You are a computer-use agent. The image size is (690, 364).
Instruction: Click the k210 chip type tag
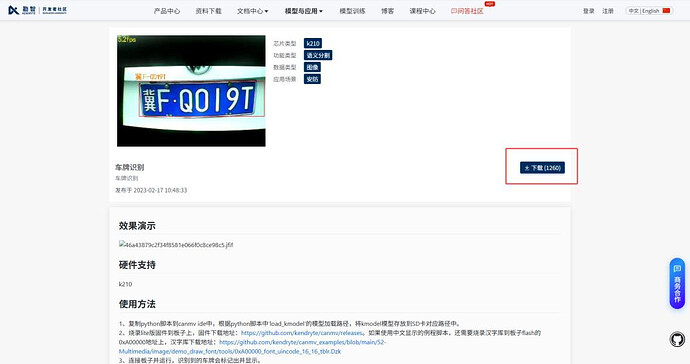click(x=313, y=43)
